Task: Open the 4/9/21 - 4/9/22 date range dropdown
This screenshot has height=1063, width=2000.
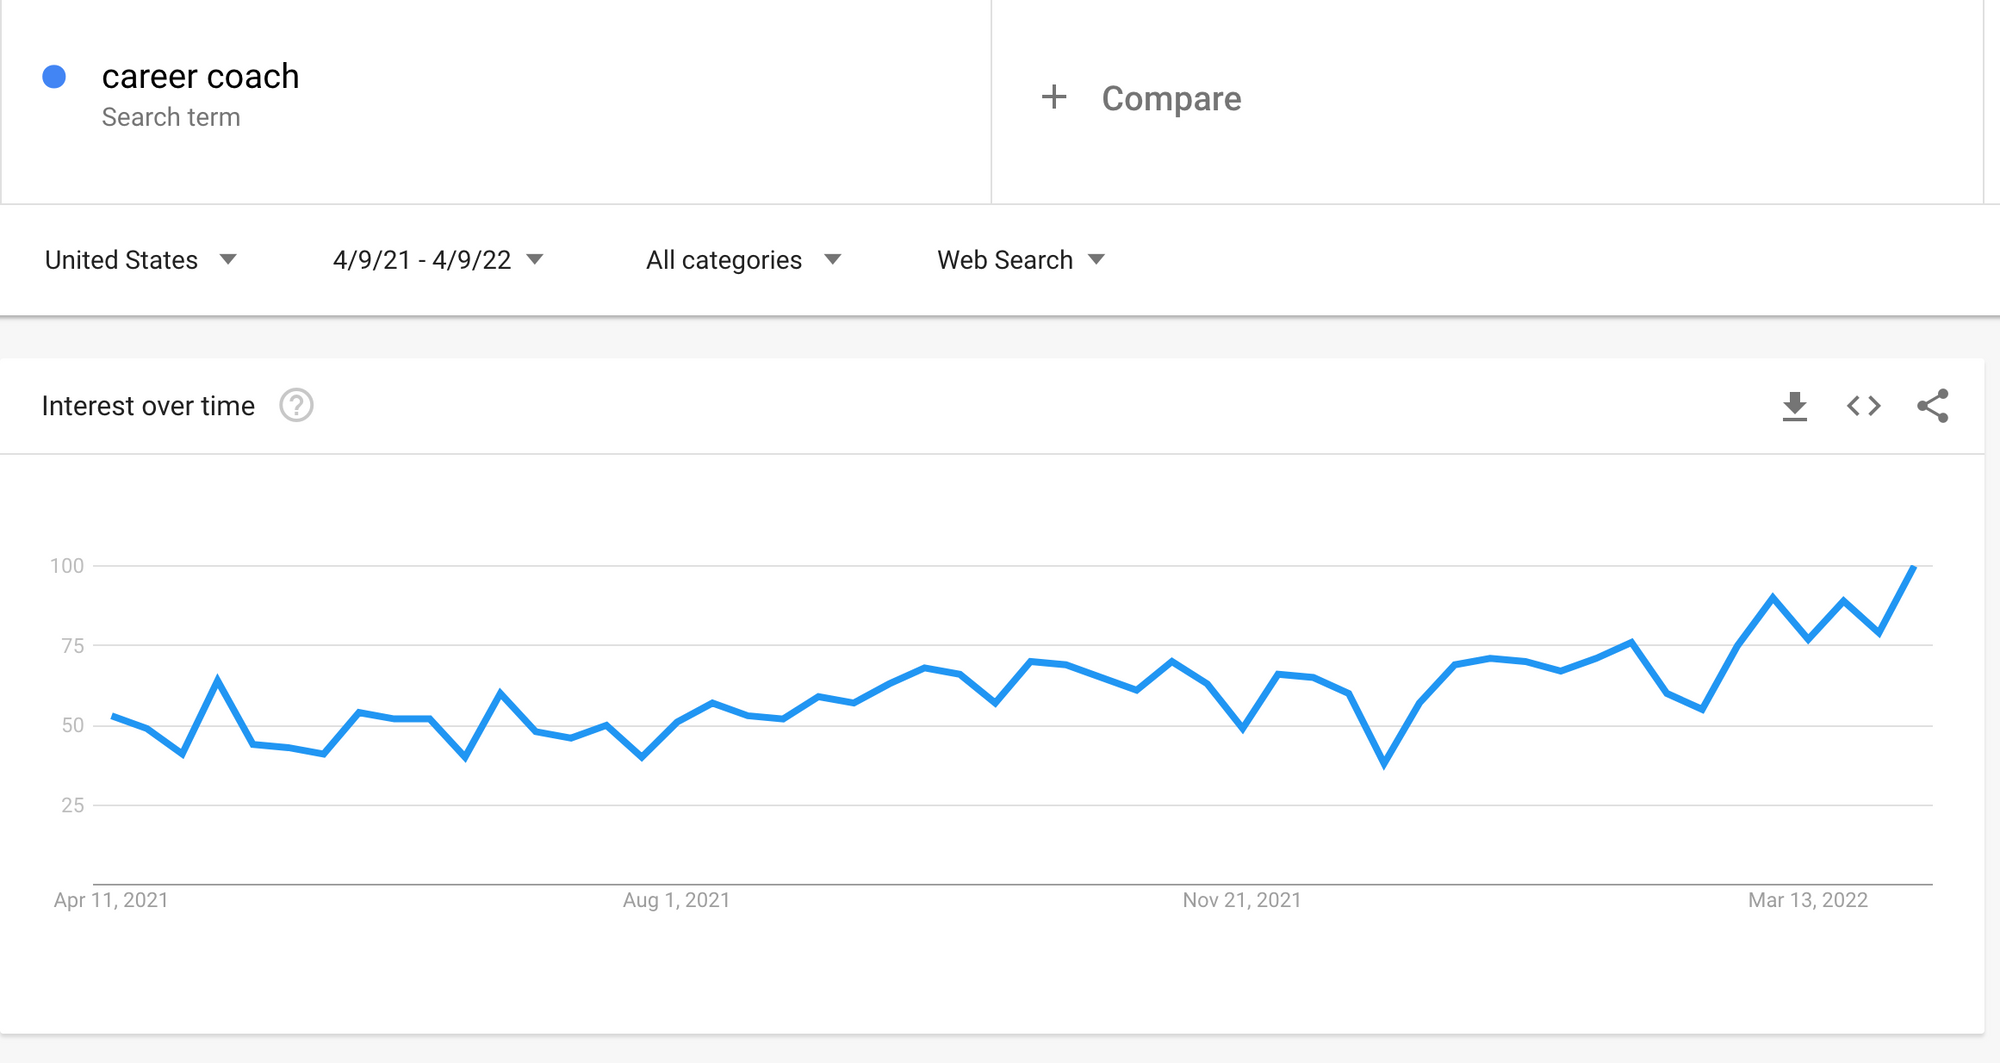Action: click(438, 260)
